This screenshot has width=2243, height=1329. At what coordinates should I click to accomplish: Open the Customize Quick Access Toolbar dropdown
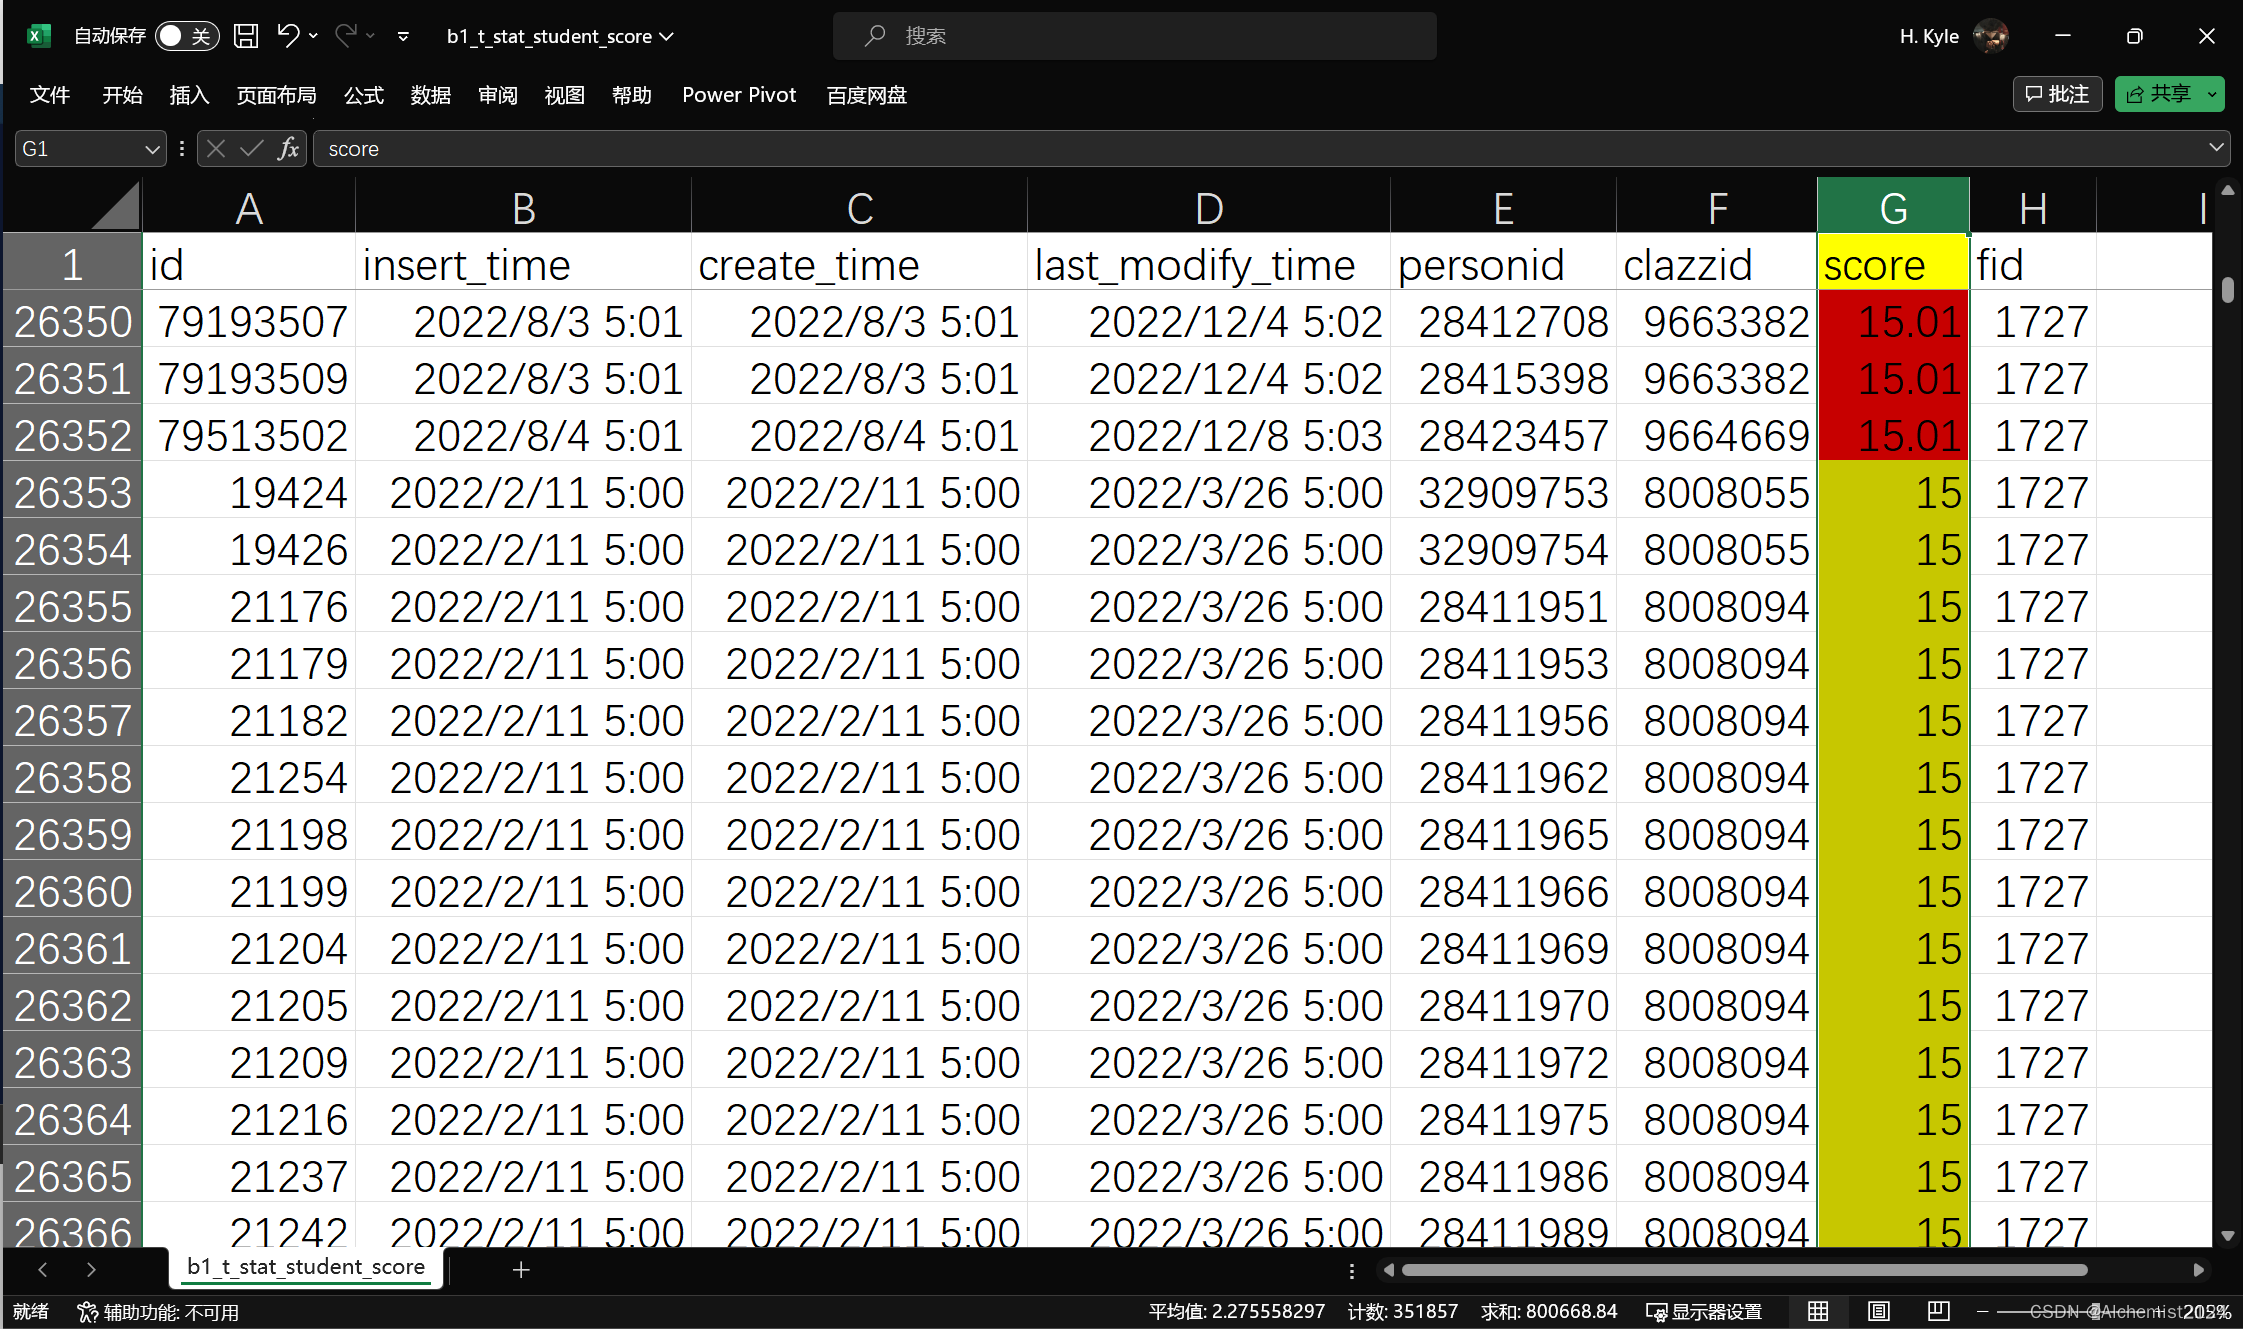(403, 36)
